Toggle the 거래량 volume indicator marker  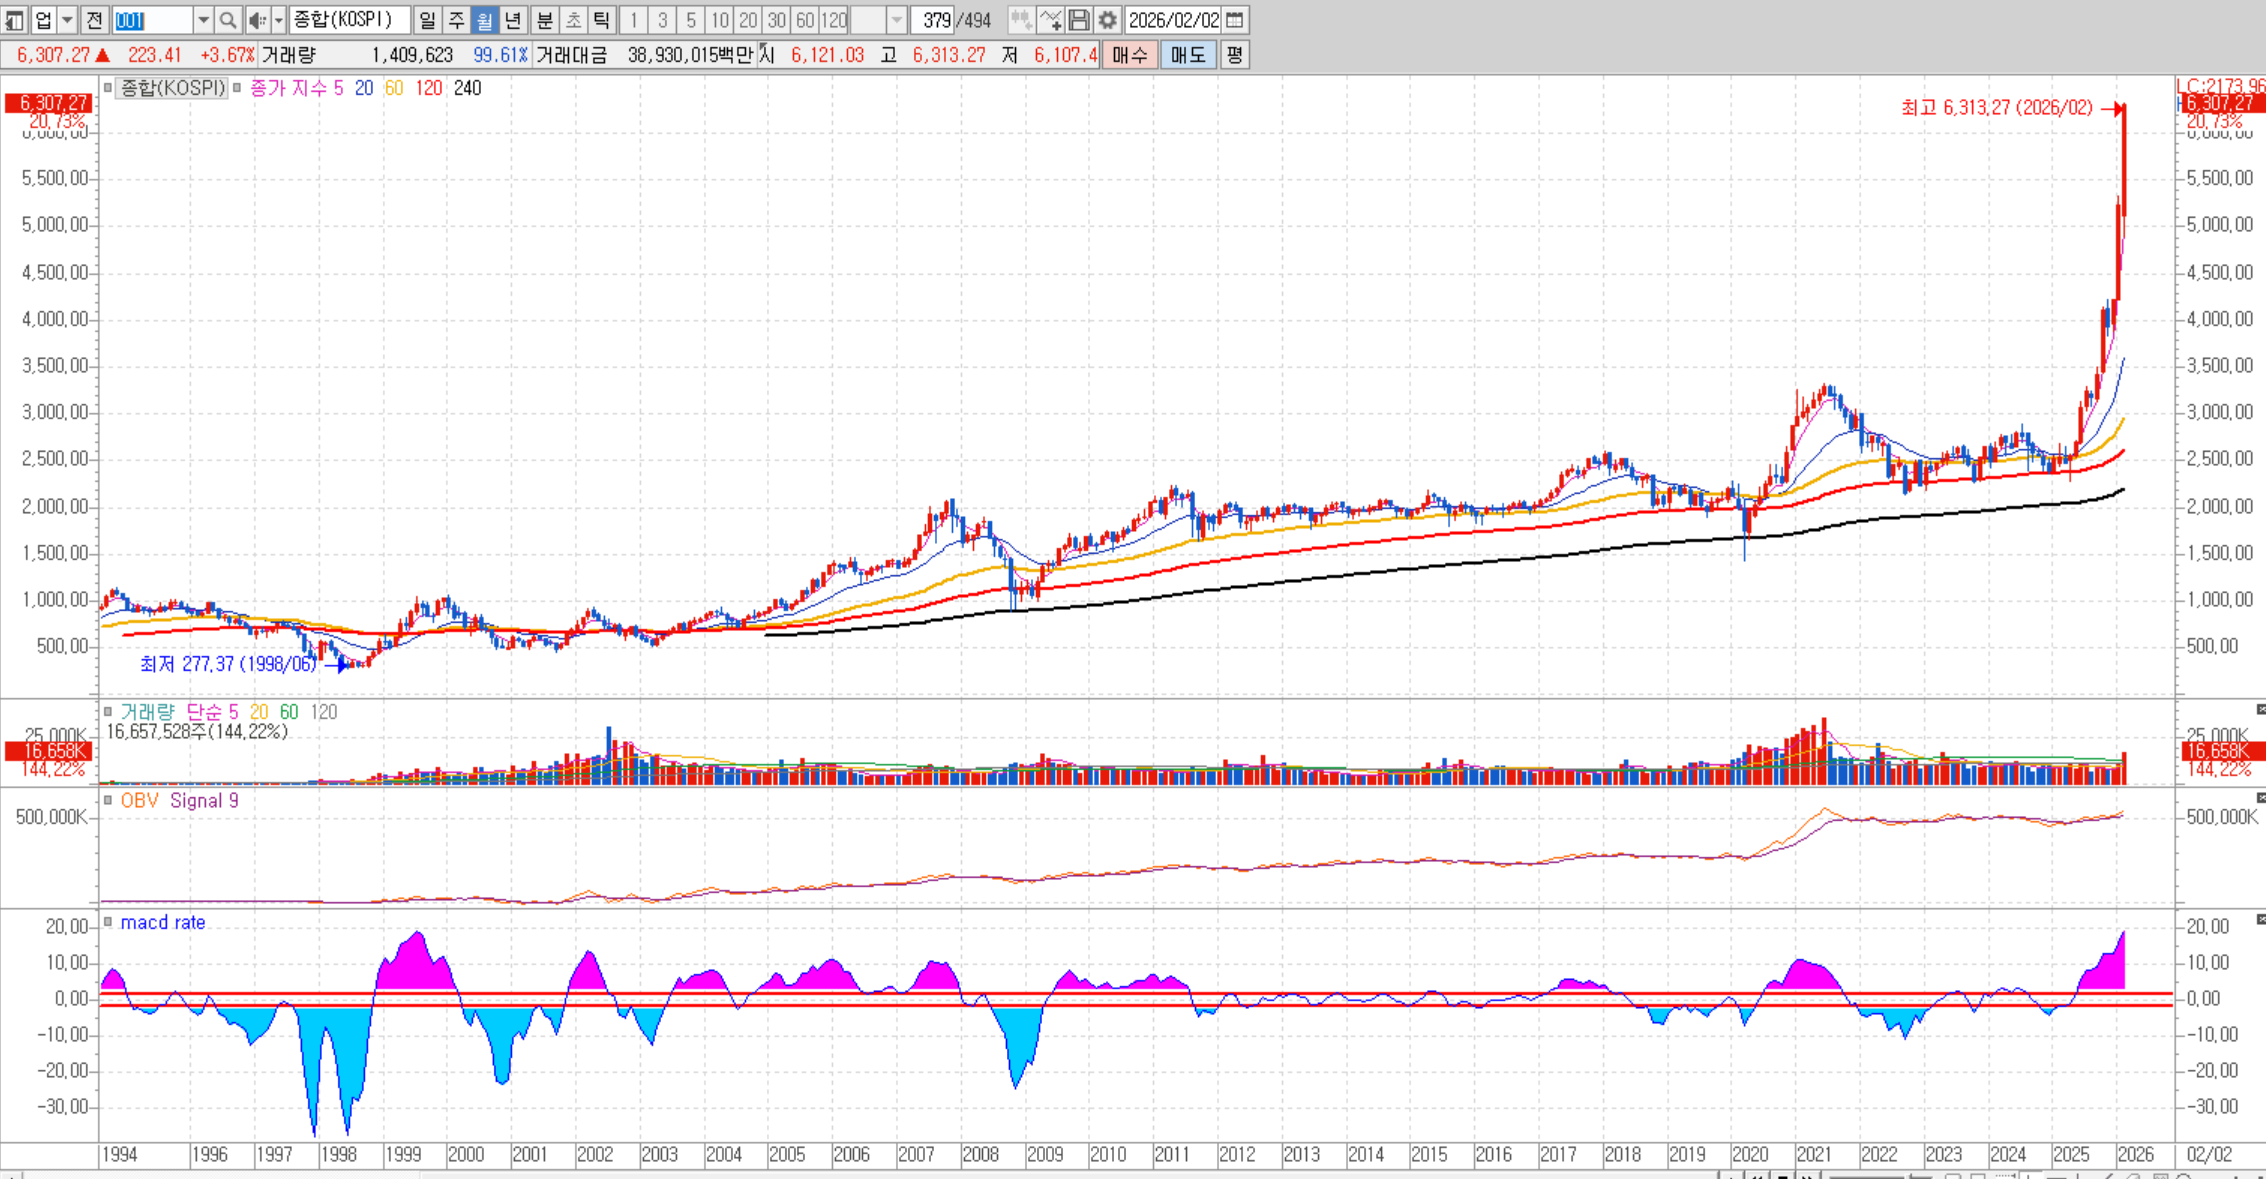[x=108, y=712]
